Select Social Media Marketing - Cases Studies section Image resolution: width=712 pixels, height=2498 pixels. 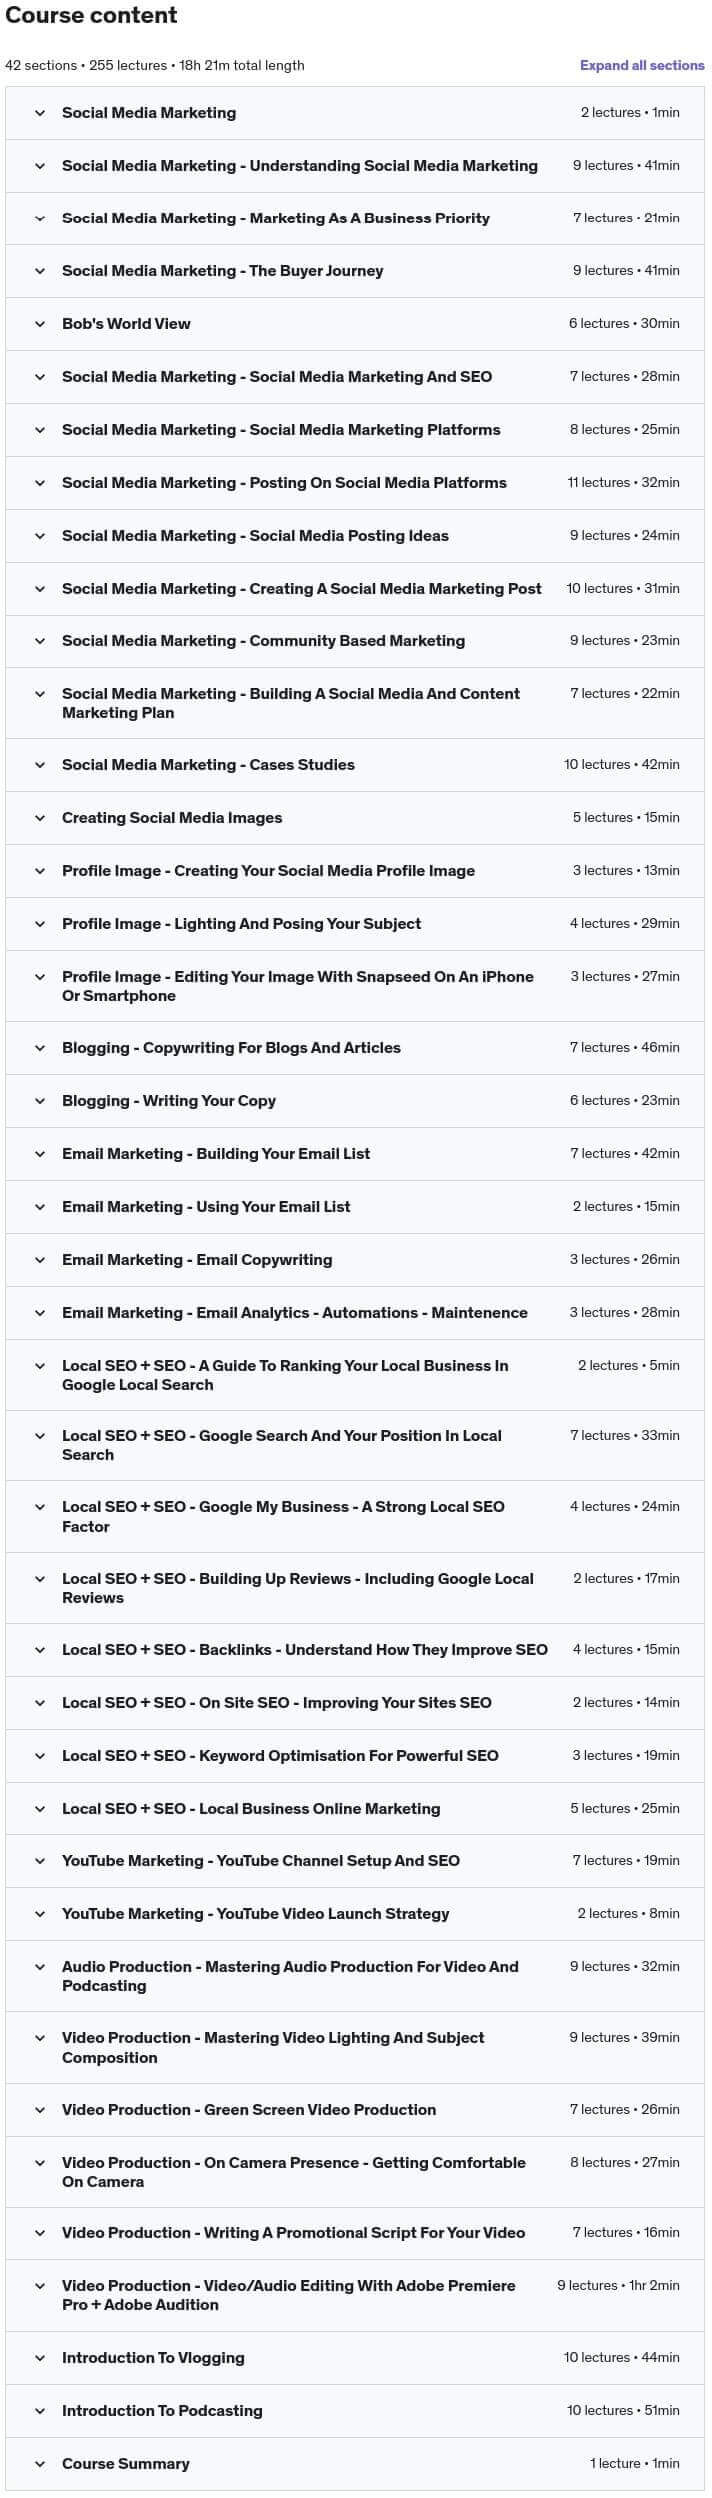point(208,765)
